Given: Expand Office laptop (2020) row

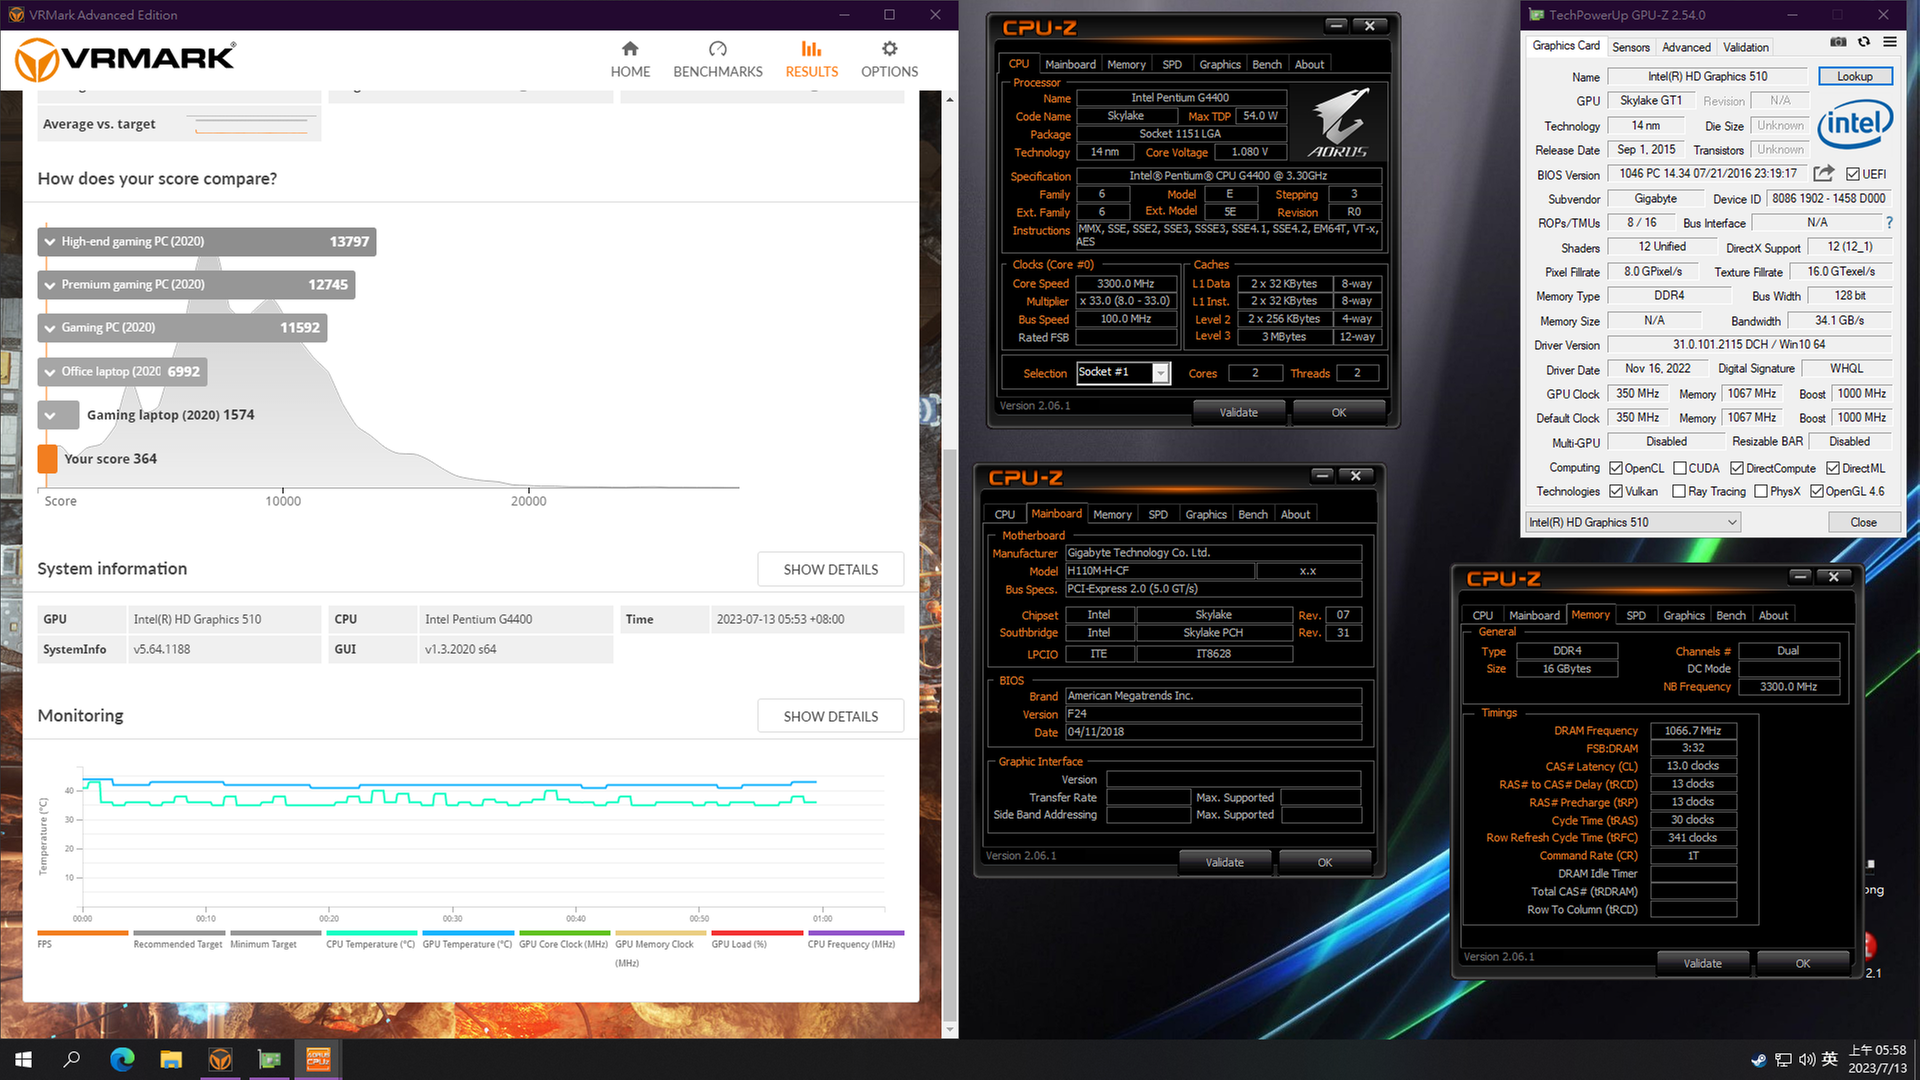Looking at the screenshot, I should (122, 371).
